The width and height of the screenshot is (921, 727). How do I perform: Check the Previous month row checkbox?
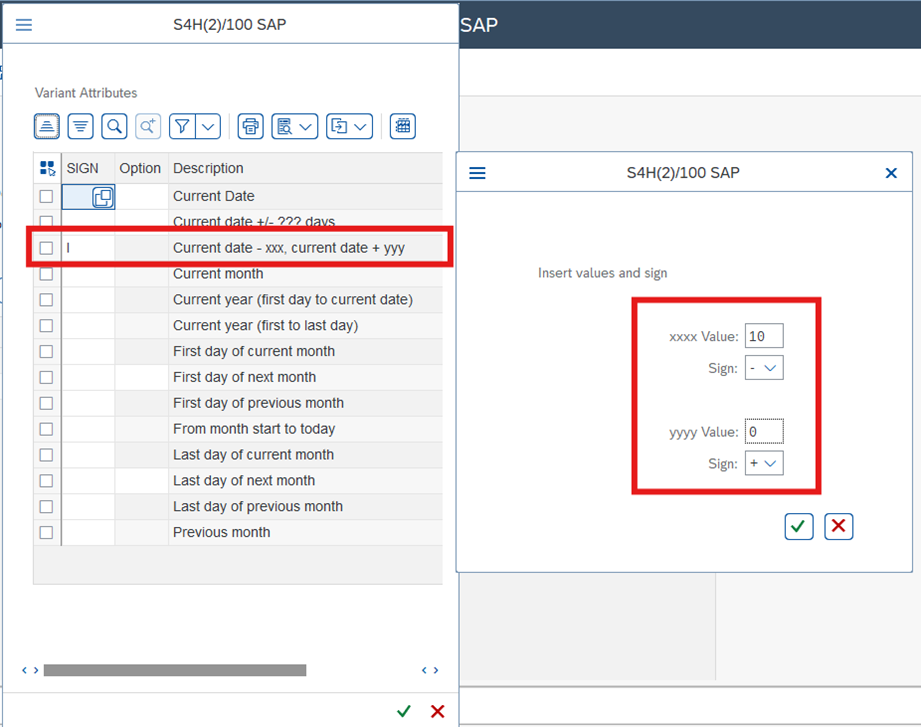click(46, 532)
